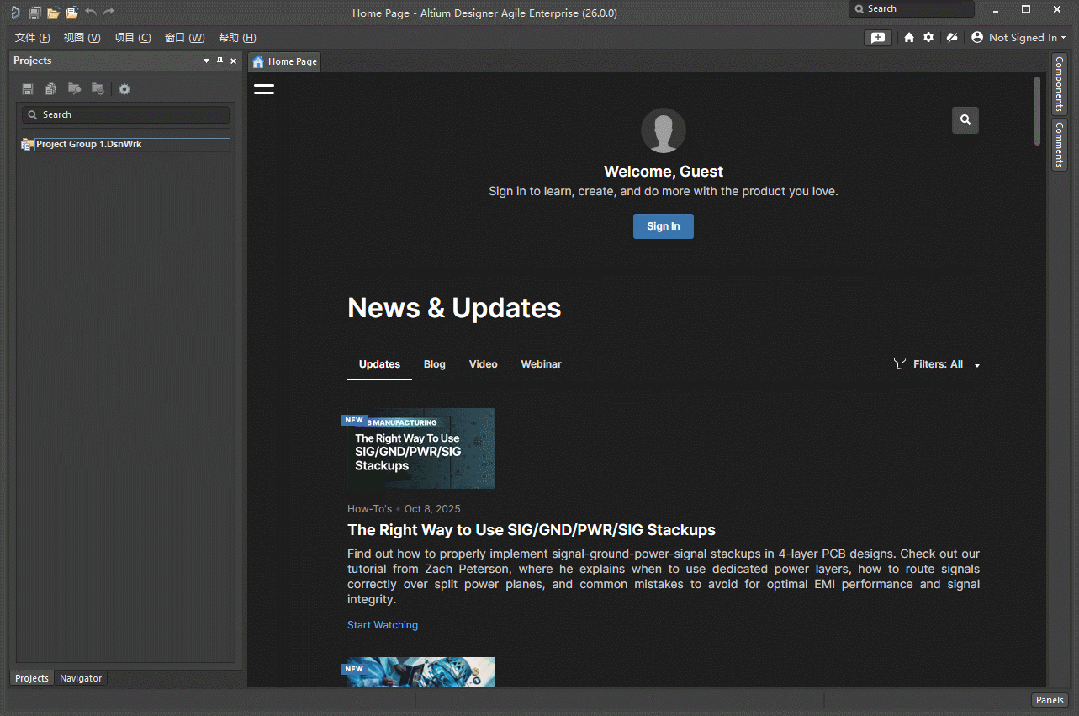Click the Search box in the title bar
The width and height of the screenshot is (1079, 716).
click(912, 9)
